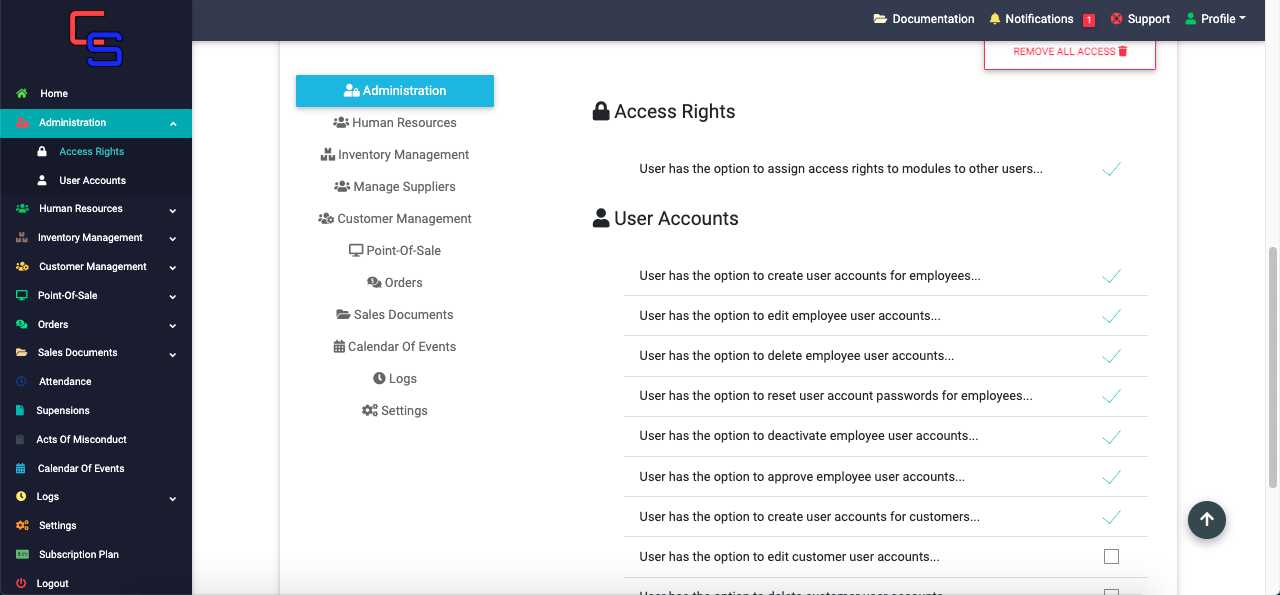Open the Profile dropdown menu
The image size is (1280, 595).
tap(1215, 19)
